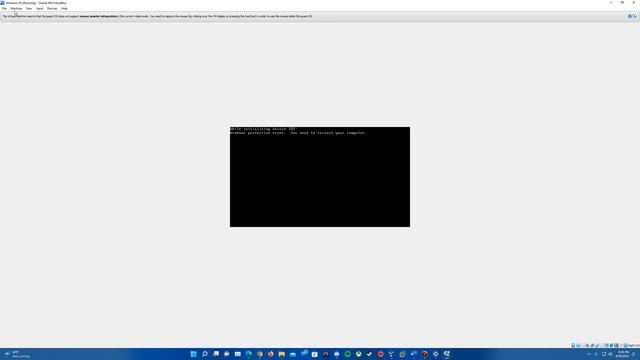Open the Xbox app on taskbar
Image resolution: width=640 pixels, height=360 pixels.
tap(359, 354)
